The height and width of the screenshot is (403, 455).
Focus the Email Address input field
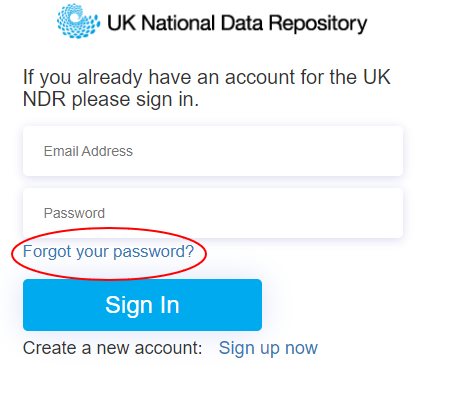coord(213,151)
